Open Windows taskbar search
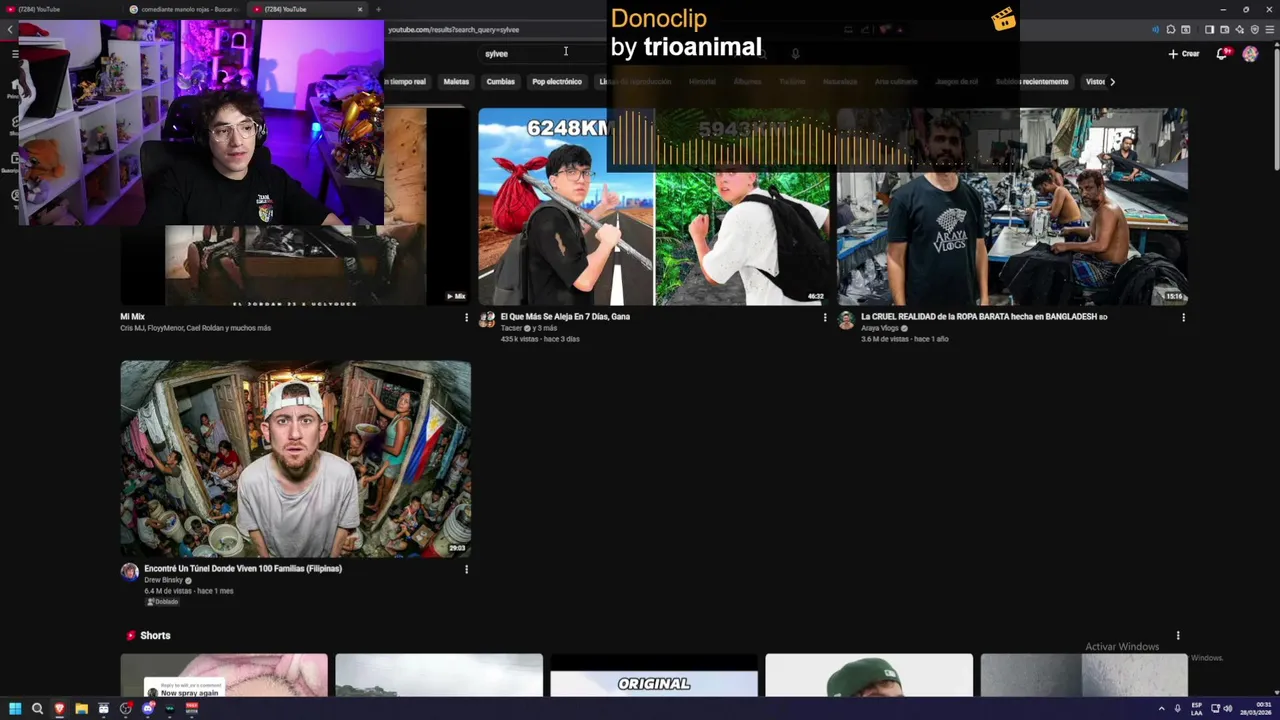The height and width of the screenshot is (720, 1280). (37, 708)
